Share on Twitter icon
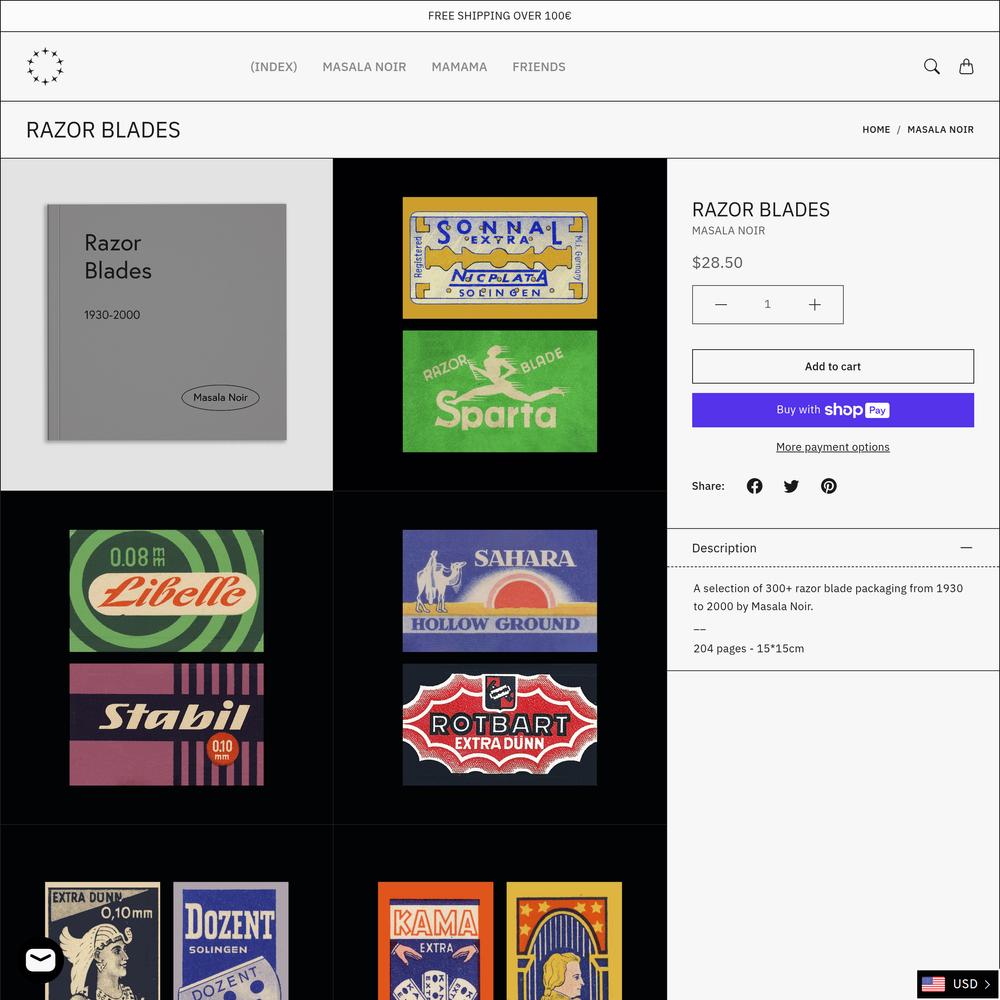This screenshot has width=1000, height=1000. tap(791, 486)
